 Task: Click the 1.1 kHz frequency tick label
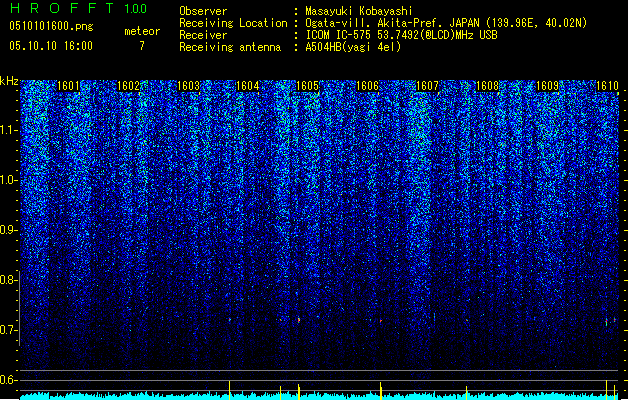tap(8, 130)
